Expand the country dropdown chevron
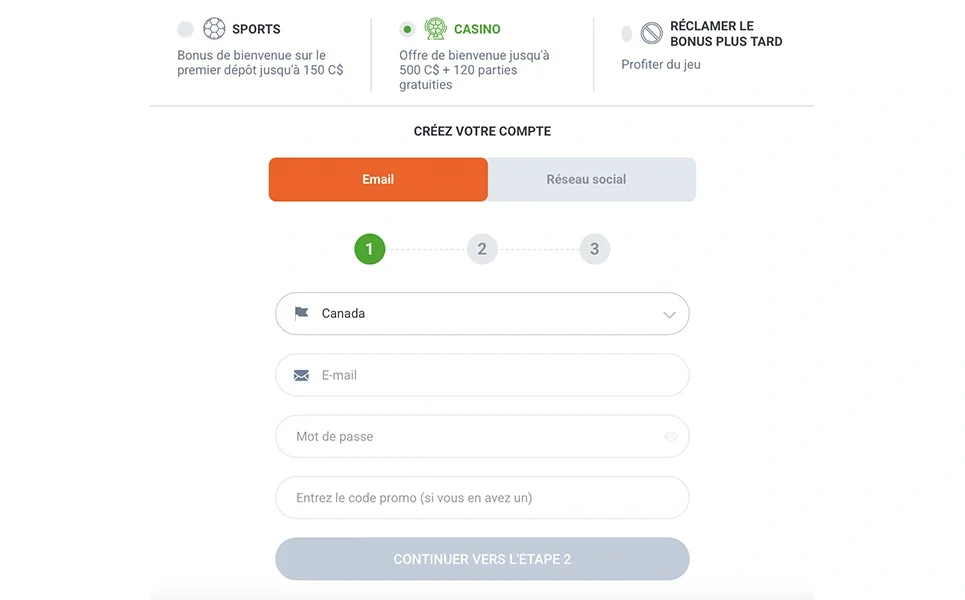 click(x=669, y=315)
